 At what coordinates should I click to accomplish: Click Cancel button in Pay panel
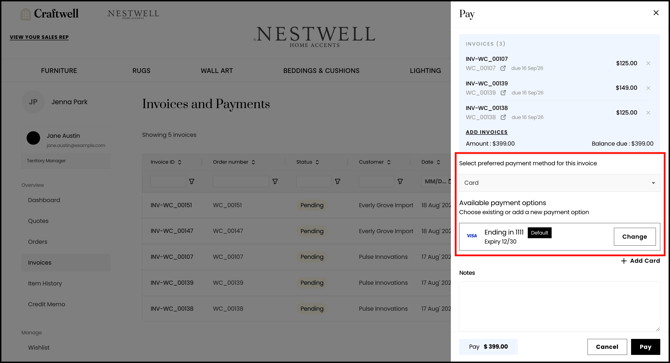pyautogui.click(x=607, y=347)
